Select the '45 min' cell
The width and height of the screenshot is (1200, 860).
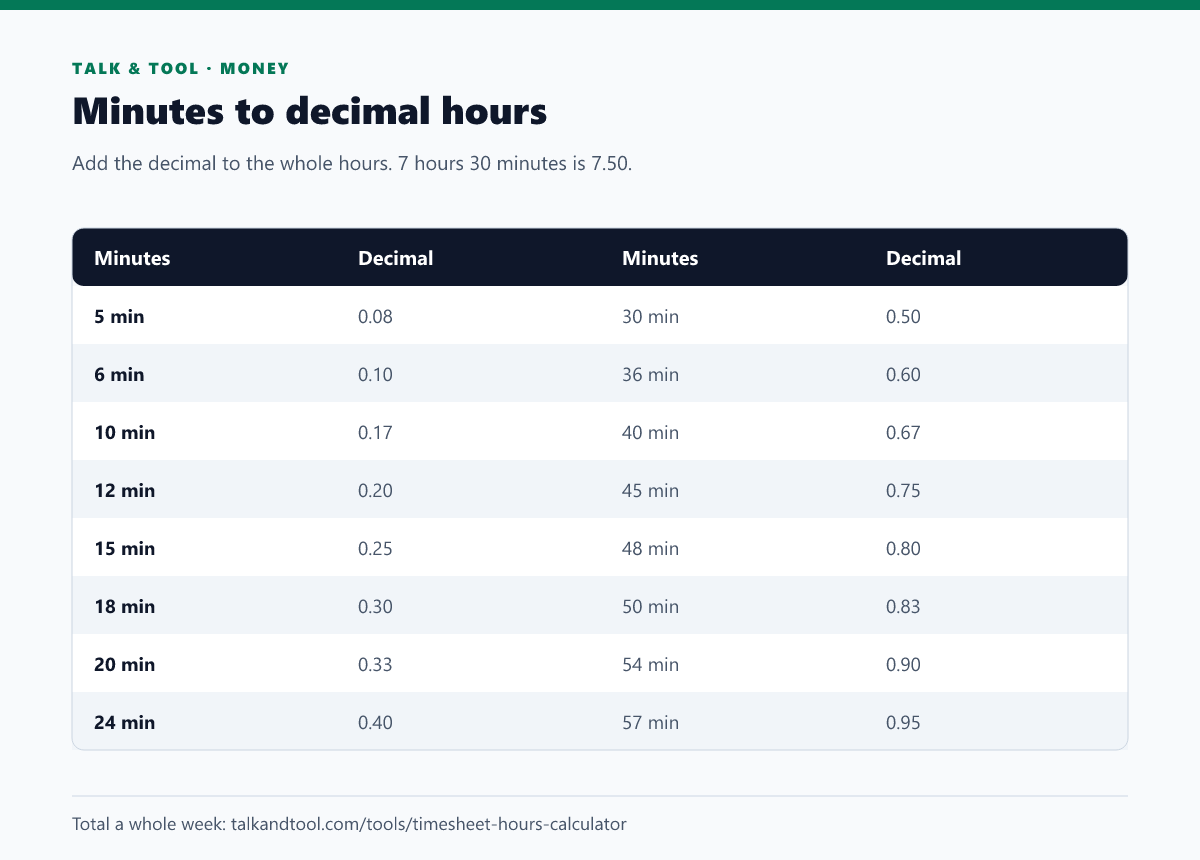click(651, 491)
